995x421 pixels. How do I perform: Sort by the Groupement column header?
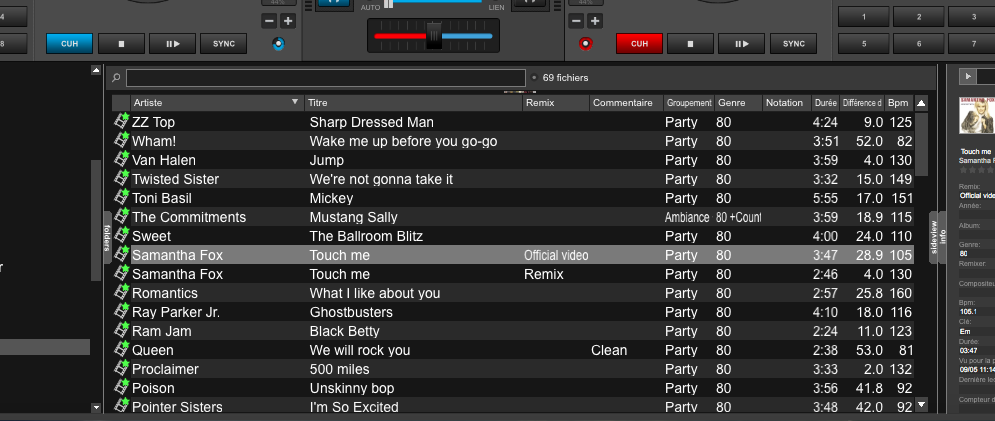coord(689,103)
